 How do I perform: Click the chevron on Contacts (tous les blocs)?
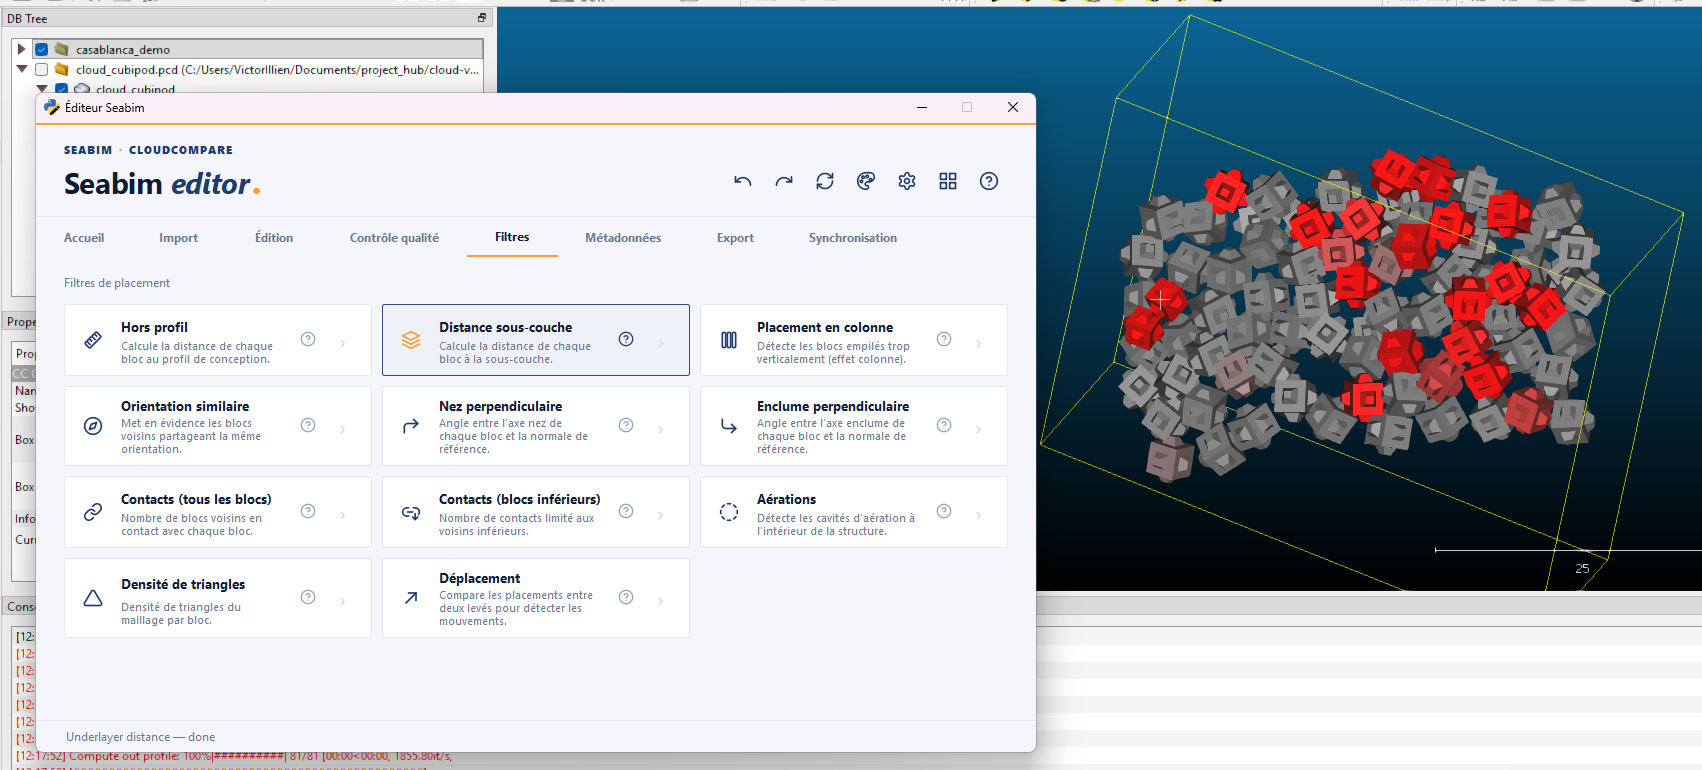pyautogui.click(x=343, y=516)
